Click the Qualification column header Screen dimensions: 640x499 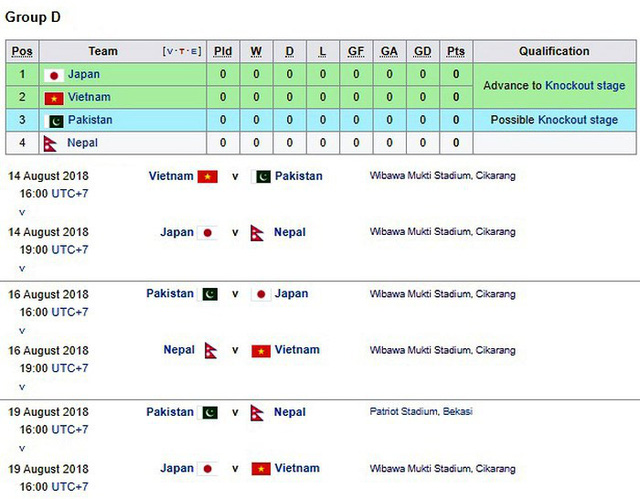point(554,52)
